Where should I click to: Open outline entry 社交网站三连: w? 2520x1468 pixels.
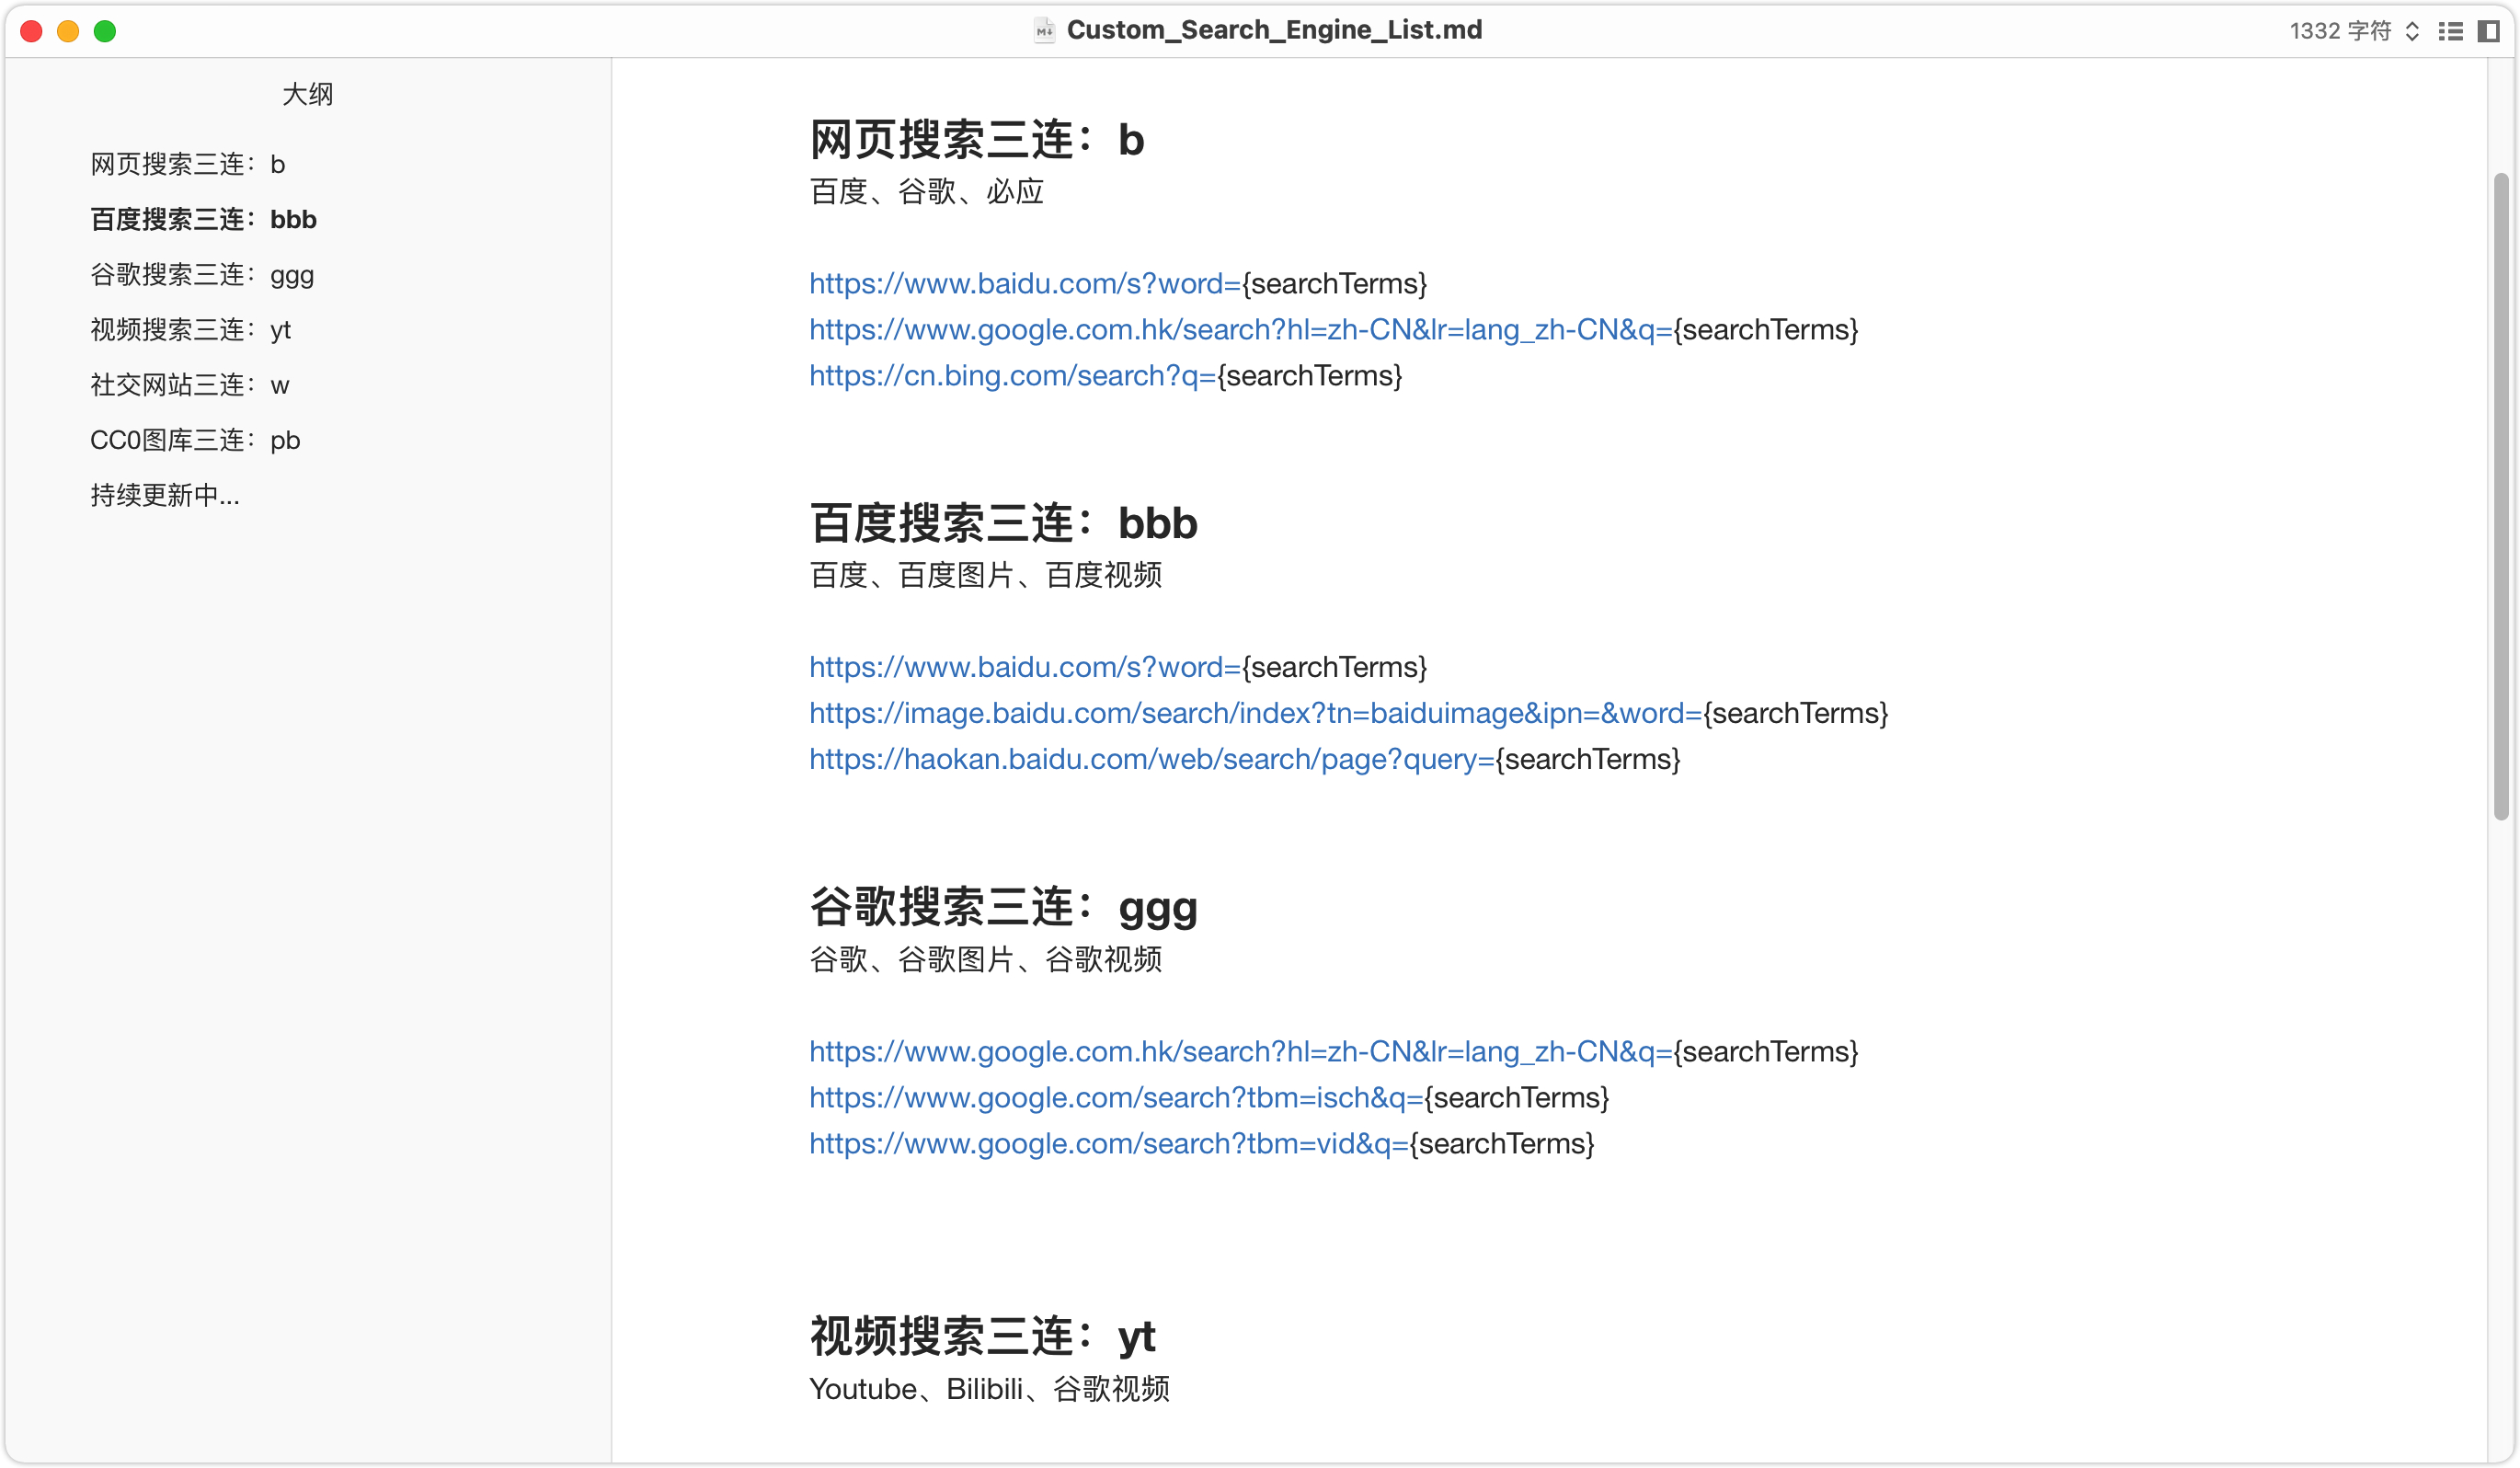(190, 385)
